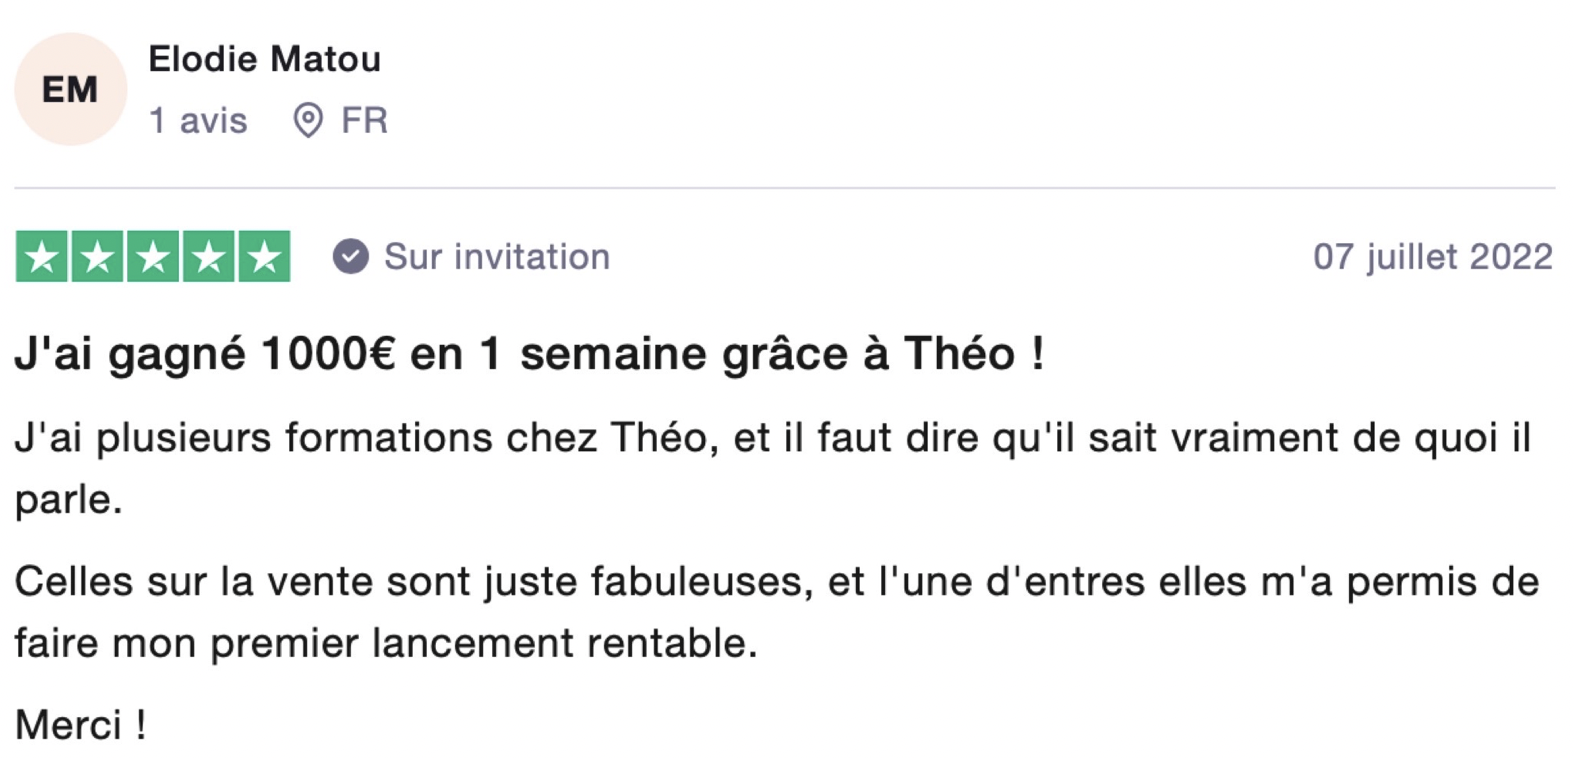The image size is (1574, 758).
Task: Click the fifth green rating star
Action: click(x=264, y=257)
